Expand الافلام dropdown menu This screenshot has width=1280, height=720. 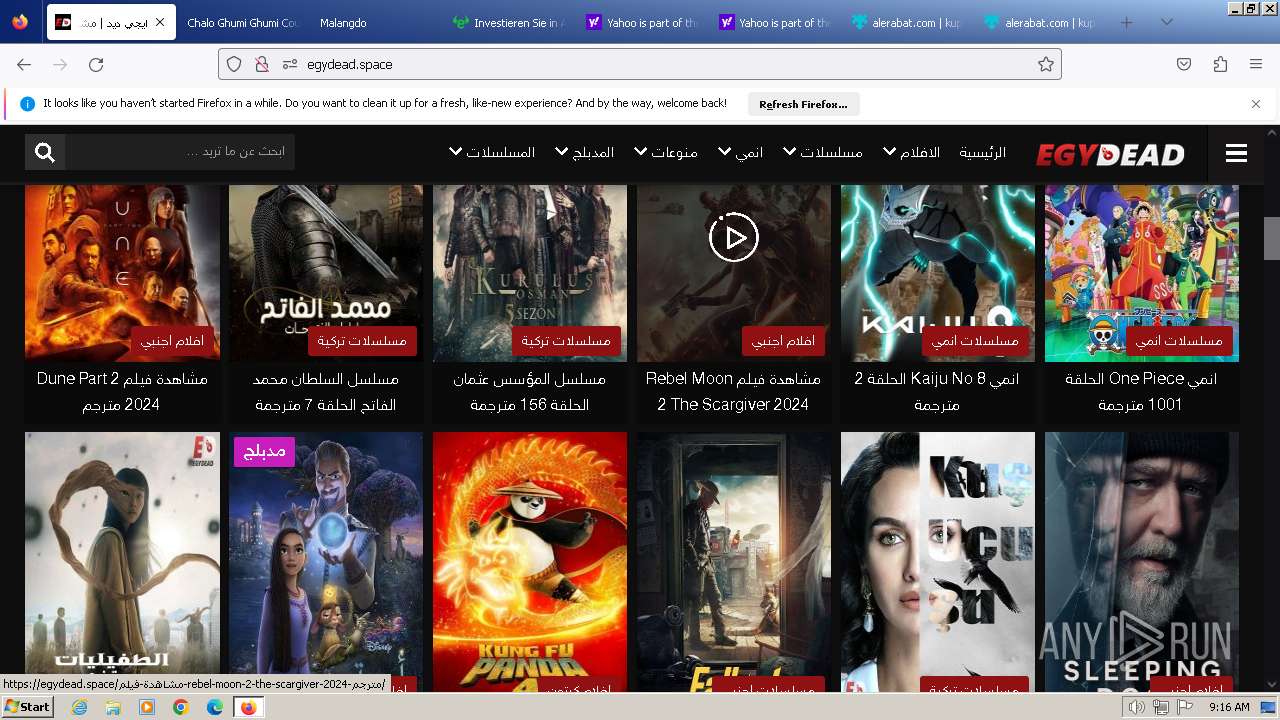[911, 152]
